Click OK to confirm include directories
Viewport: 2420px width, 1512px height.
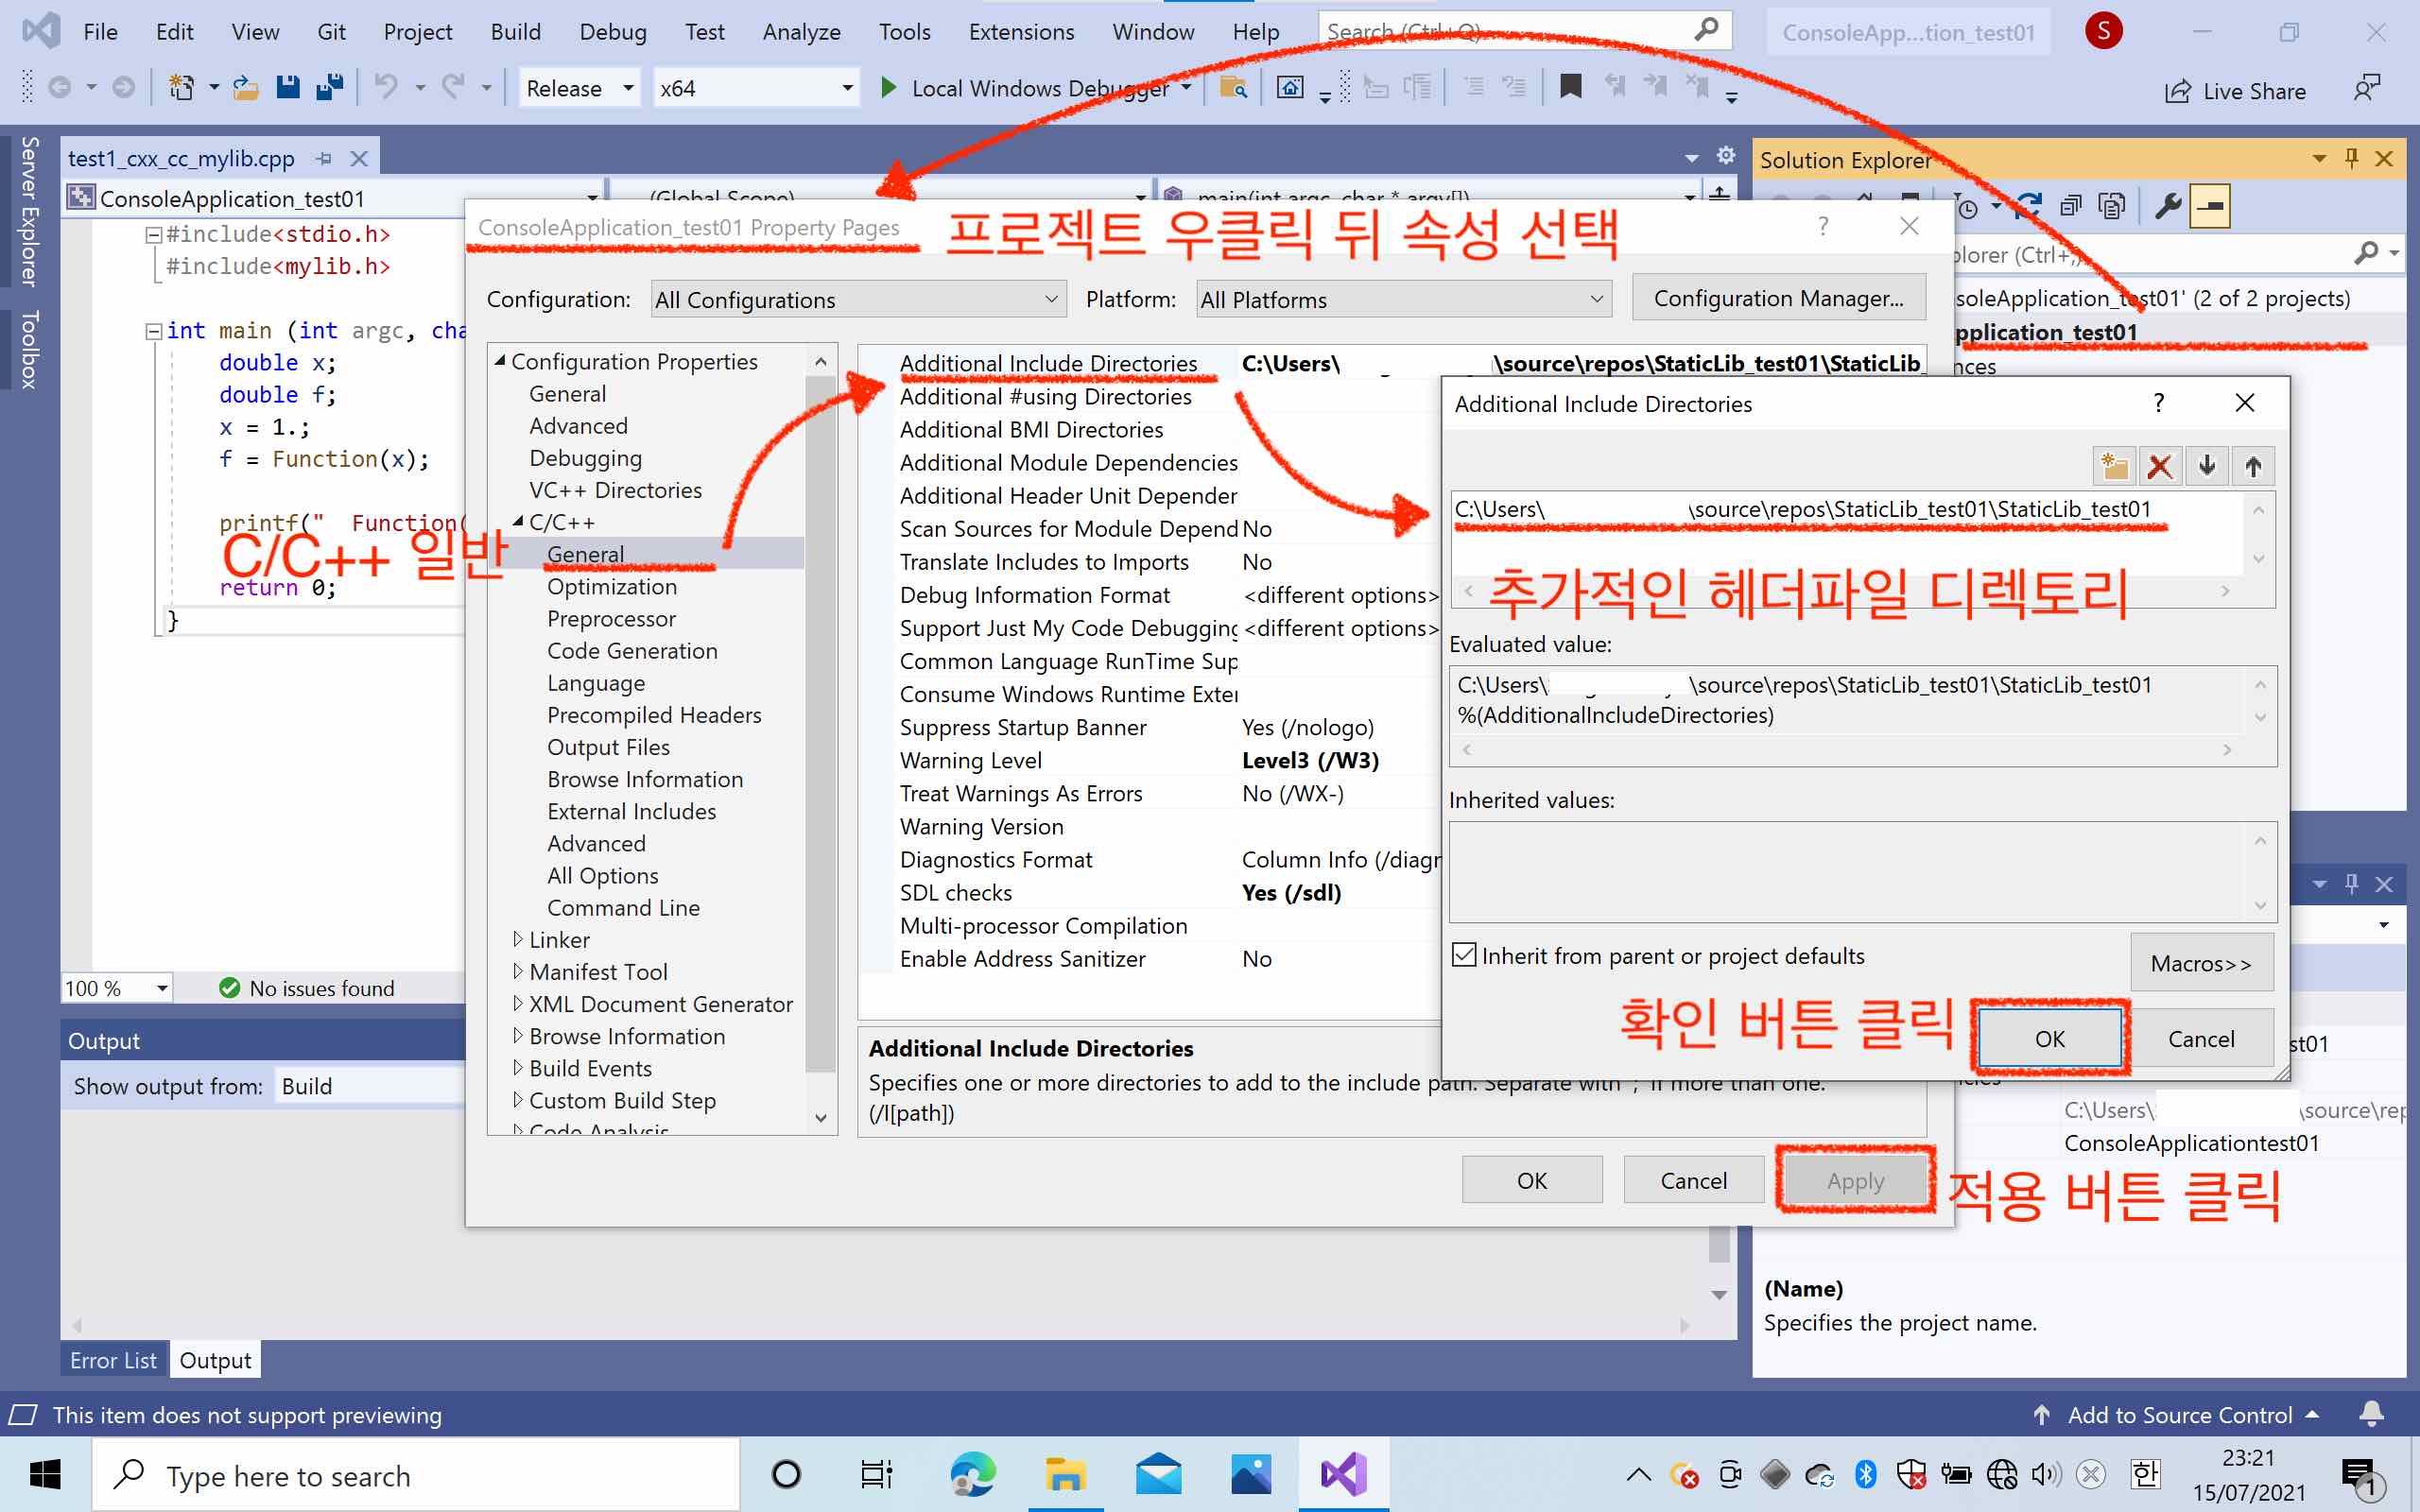tap(2048, 1039)
